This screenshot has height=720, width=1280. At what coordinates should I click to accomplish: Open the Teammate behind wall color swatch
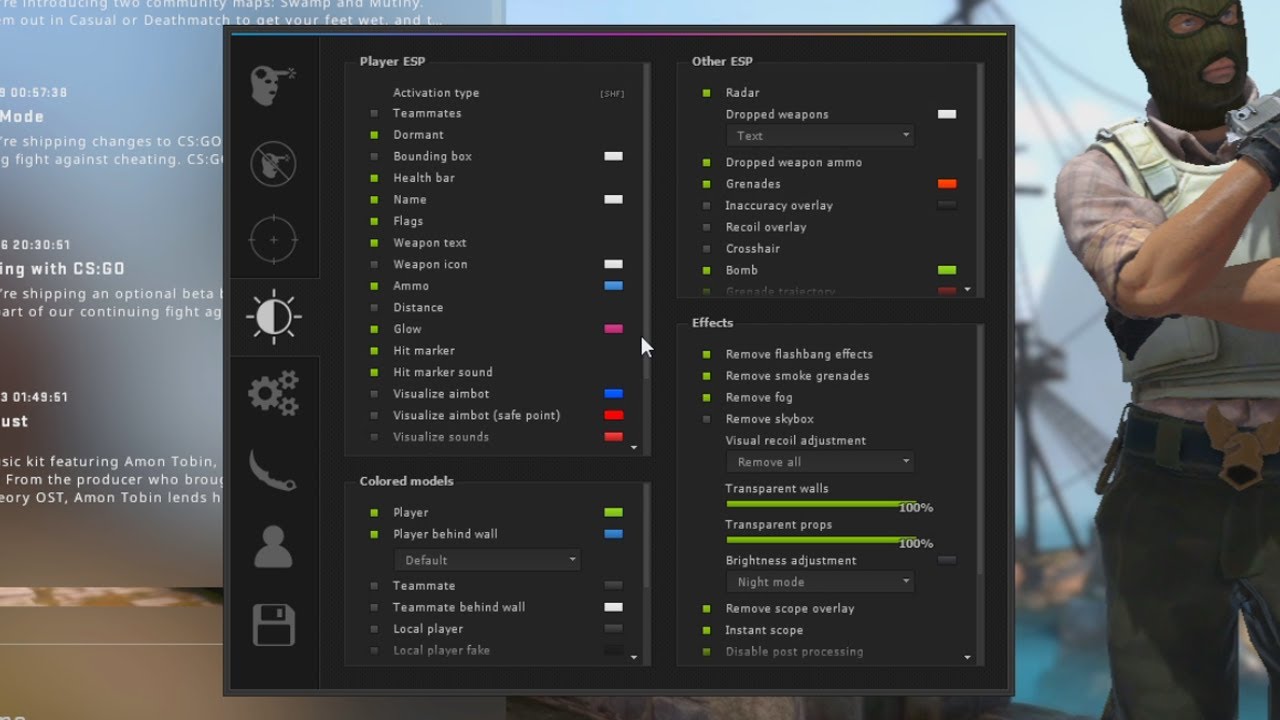614,607
